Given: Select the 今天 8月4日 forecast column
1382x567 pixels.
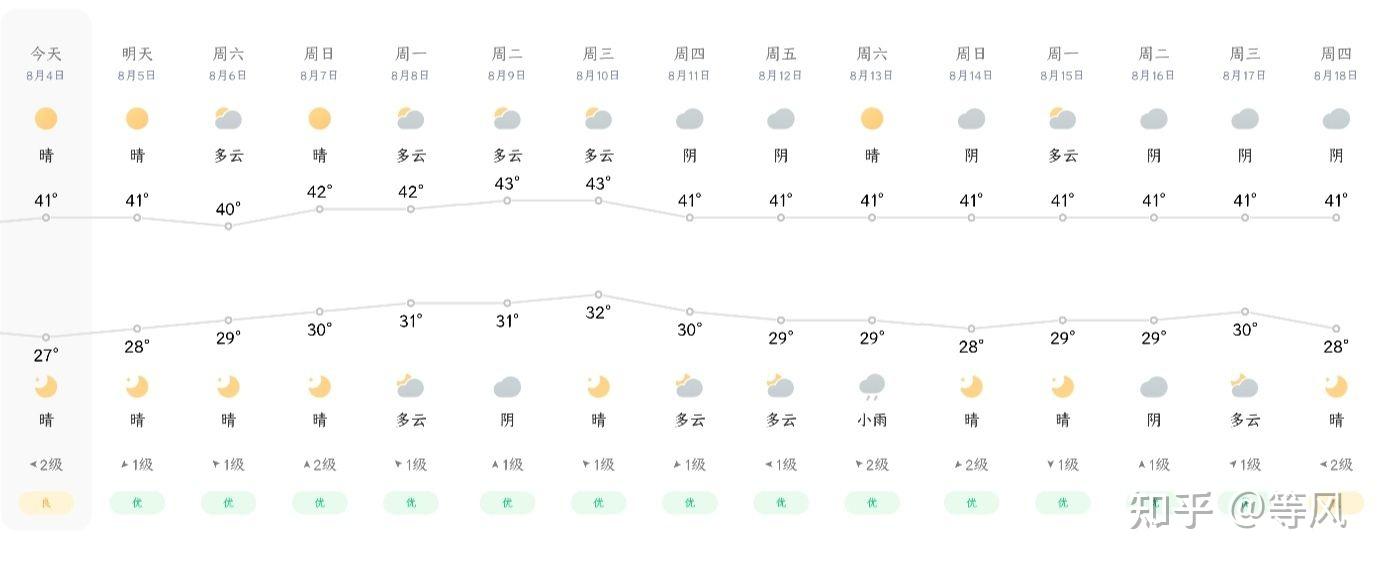Looking at the screenshot, I should pos(46,270).
